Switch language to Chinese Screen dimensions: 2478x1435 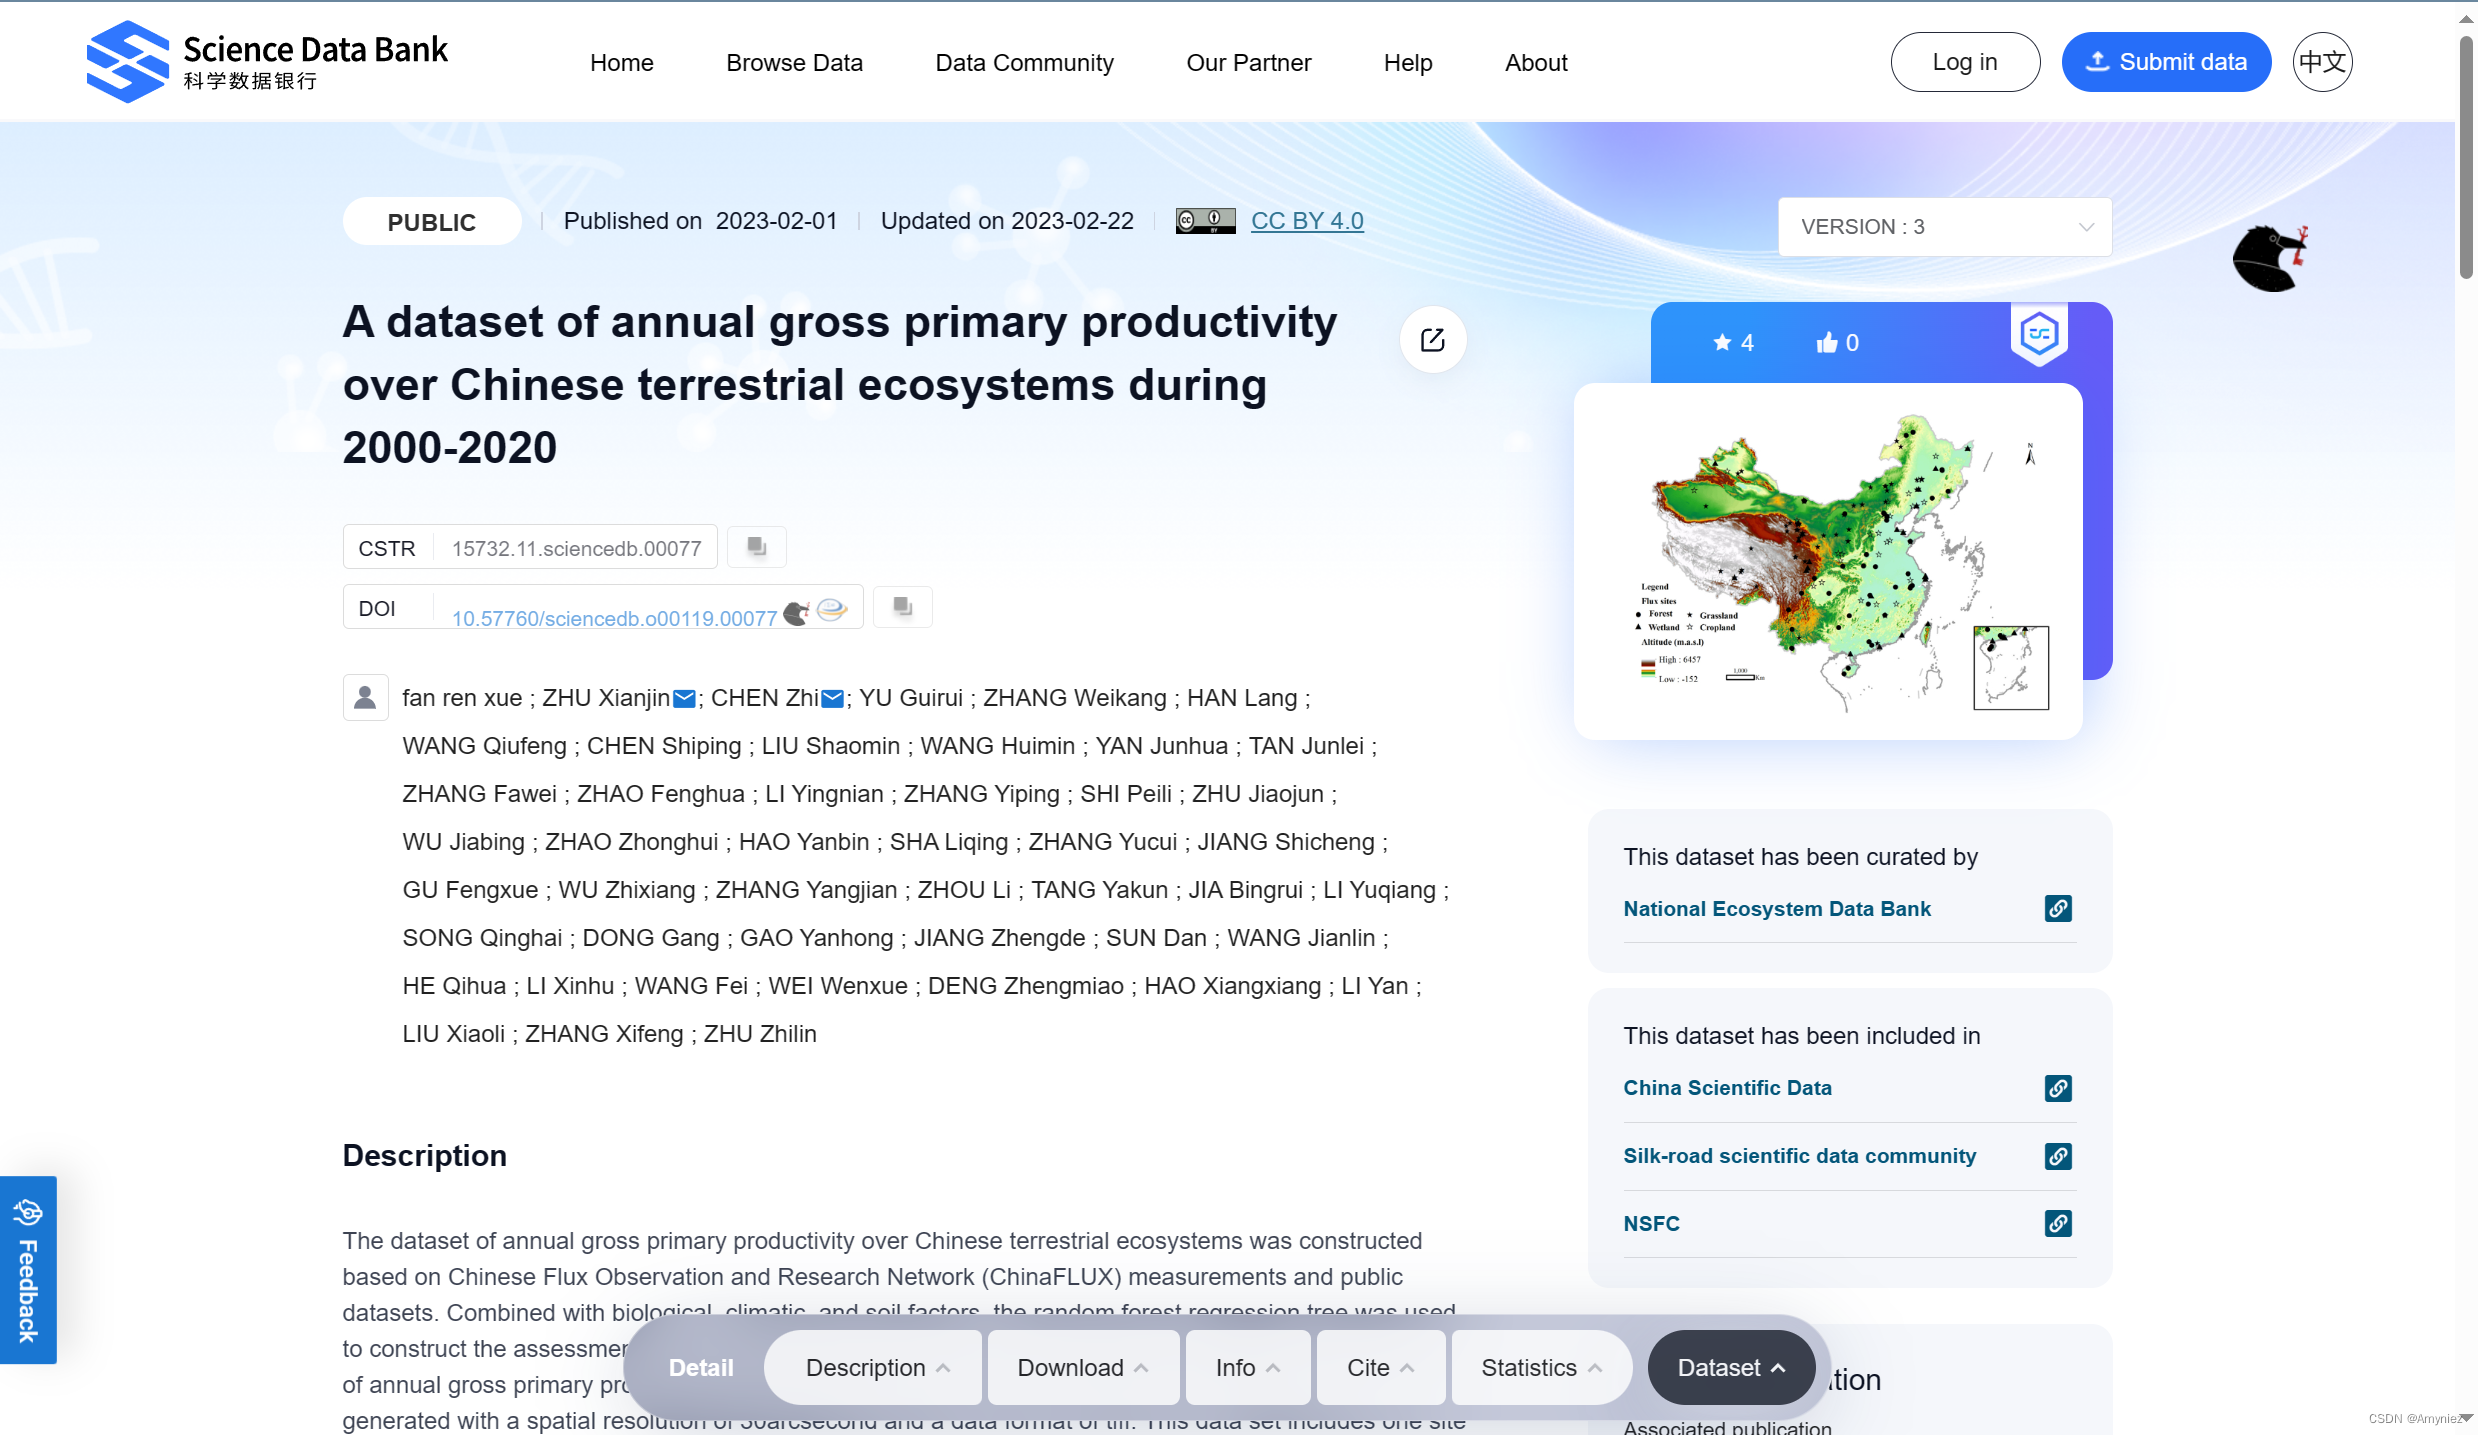[x=2321, y=62]
